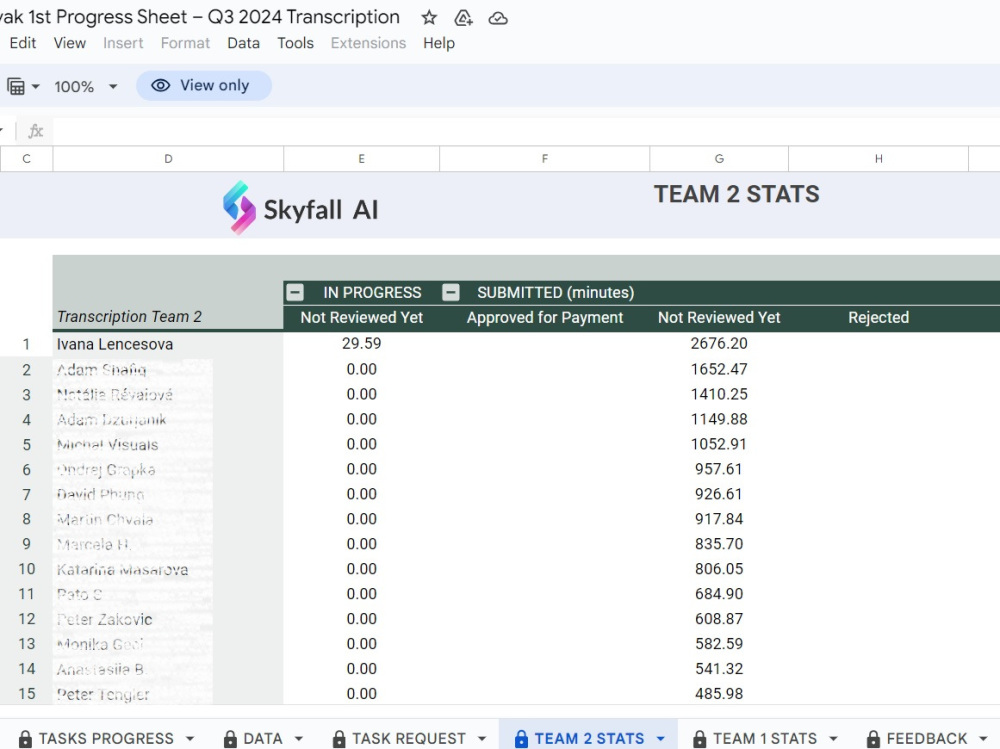Click the move-to-Drive folder icon
This screenshot has width=1000, height=749.
[x=463, y=18]
